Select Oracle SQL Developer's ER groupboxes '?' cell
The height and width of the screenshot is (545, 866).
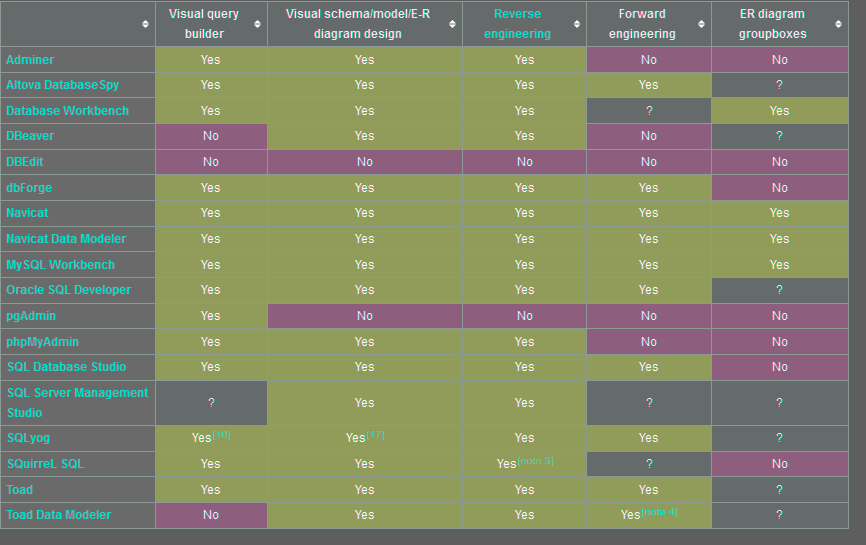point(780,290)
